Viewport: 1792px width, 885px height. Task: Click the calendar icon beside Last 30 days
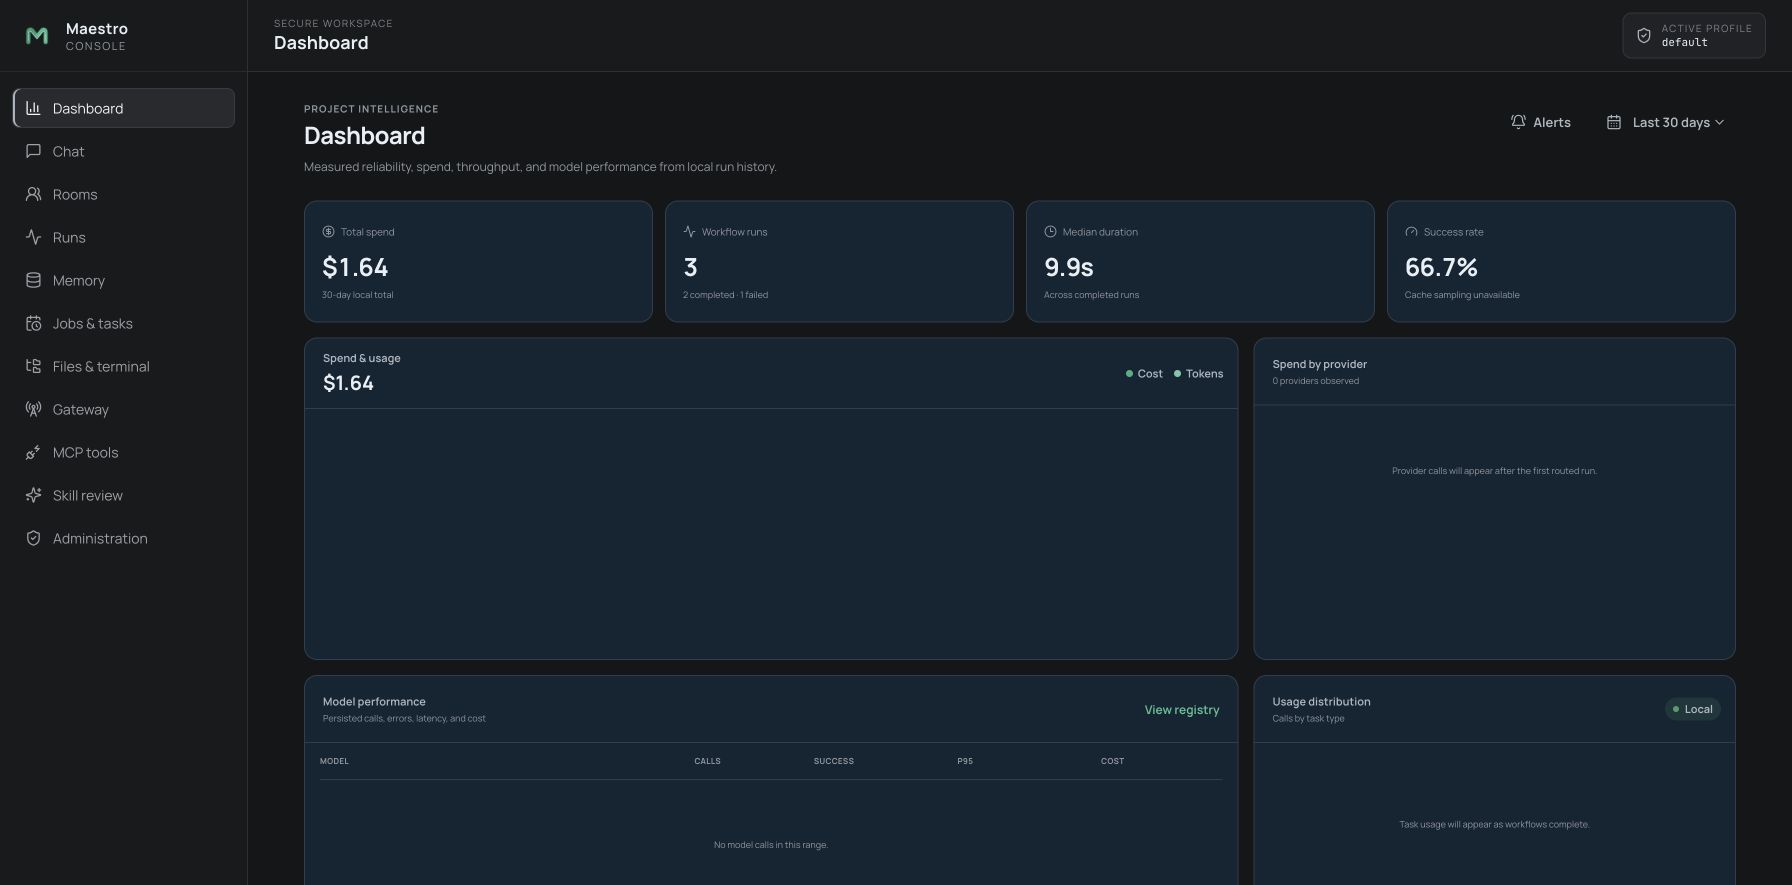1613,122
